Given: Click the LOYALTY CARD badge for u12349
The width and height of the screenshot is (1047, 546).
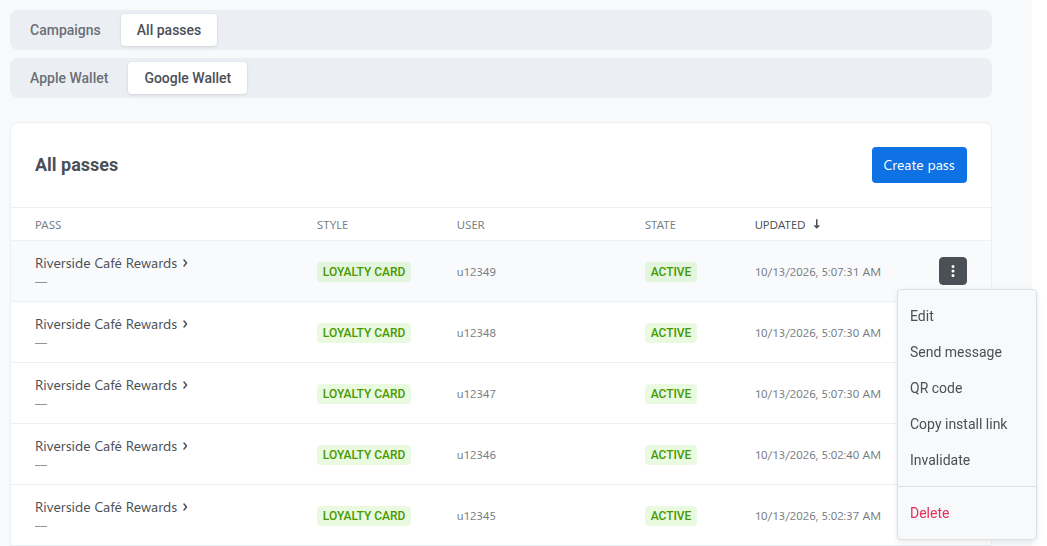Looking at the screenshot, I should 363,272.
